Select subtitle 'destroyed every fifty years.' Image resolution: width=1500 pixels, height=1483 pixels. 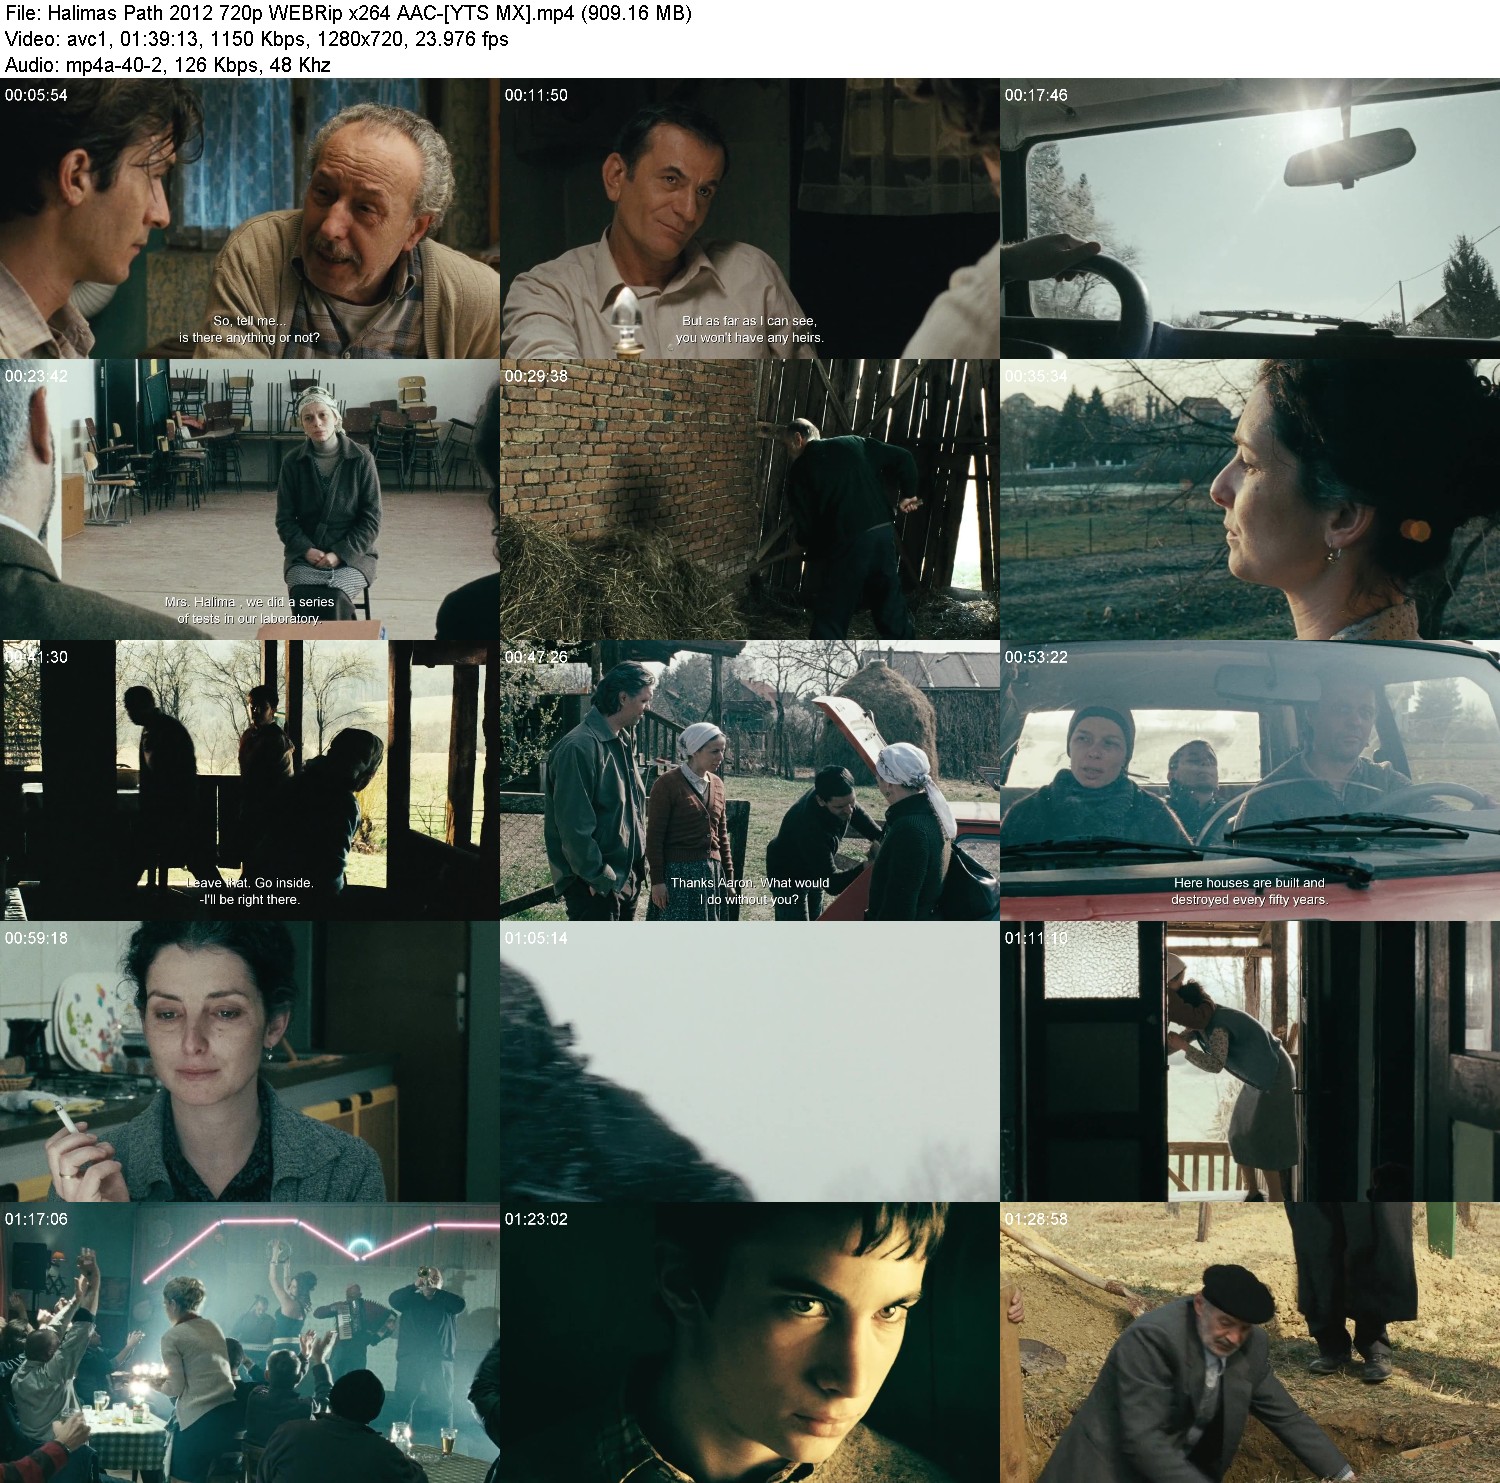pyautogui.click(x=1249, y=900)
